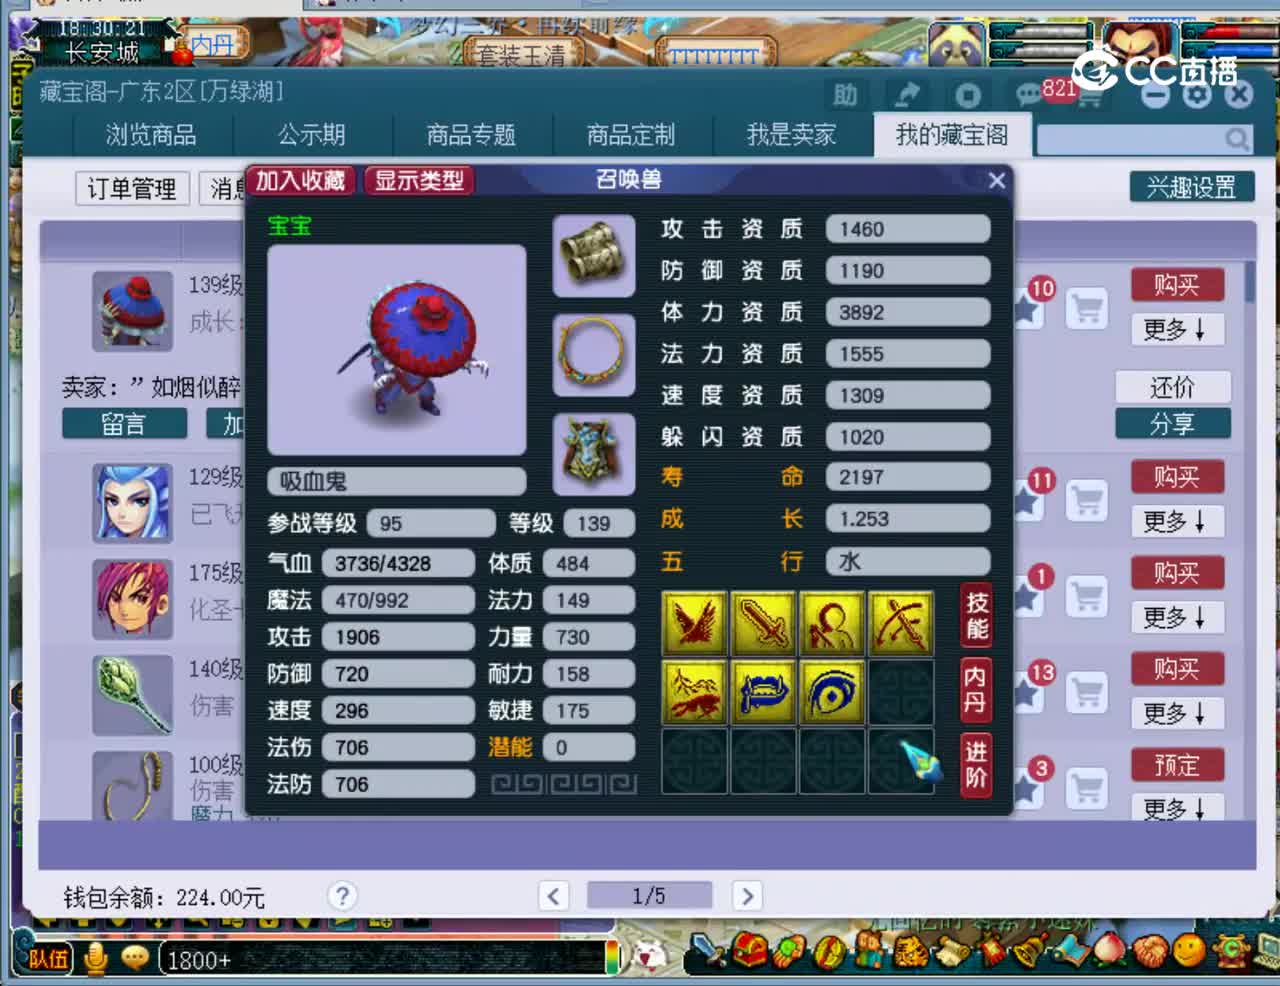Image resolution: width=1280 pixels, height=986 pixels.
Task: Click the 分享 button
Action: click(x=1173, y=423)
